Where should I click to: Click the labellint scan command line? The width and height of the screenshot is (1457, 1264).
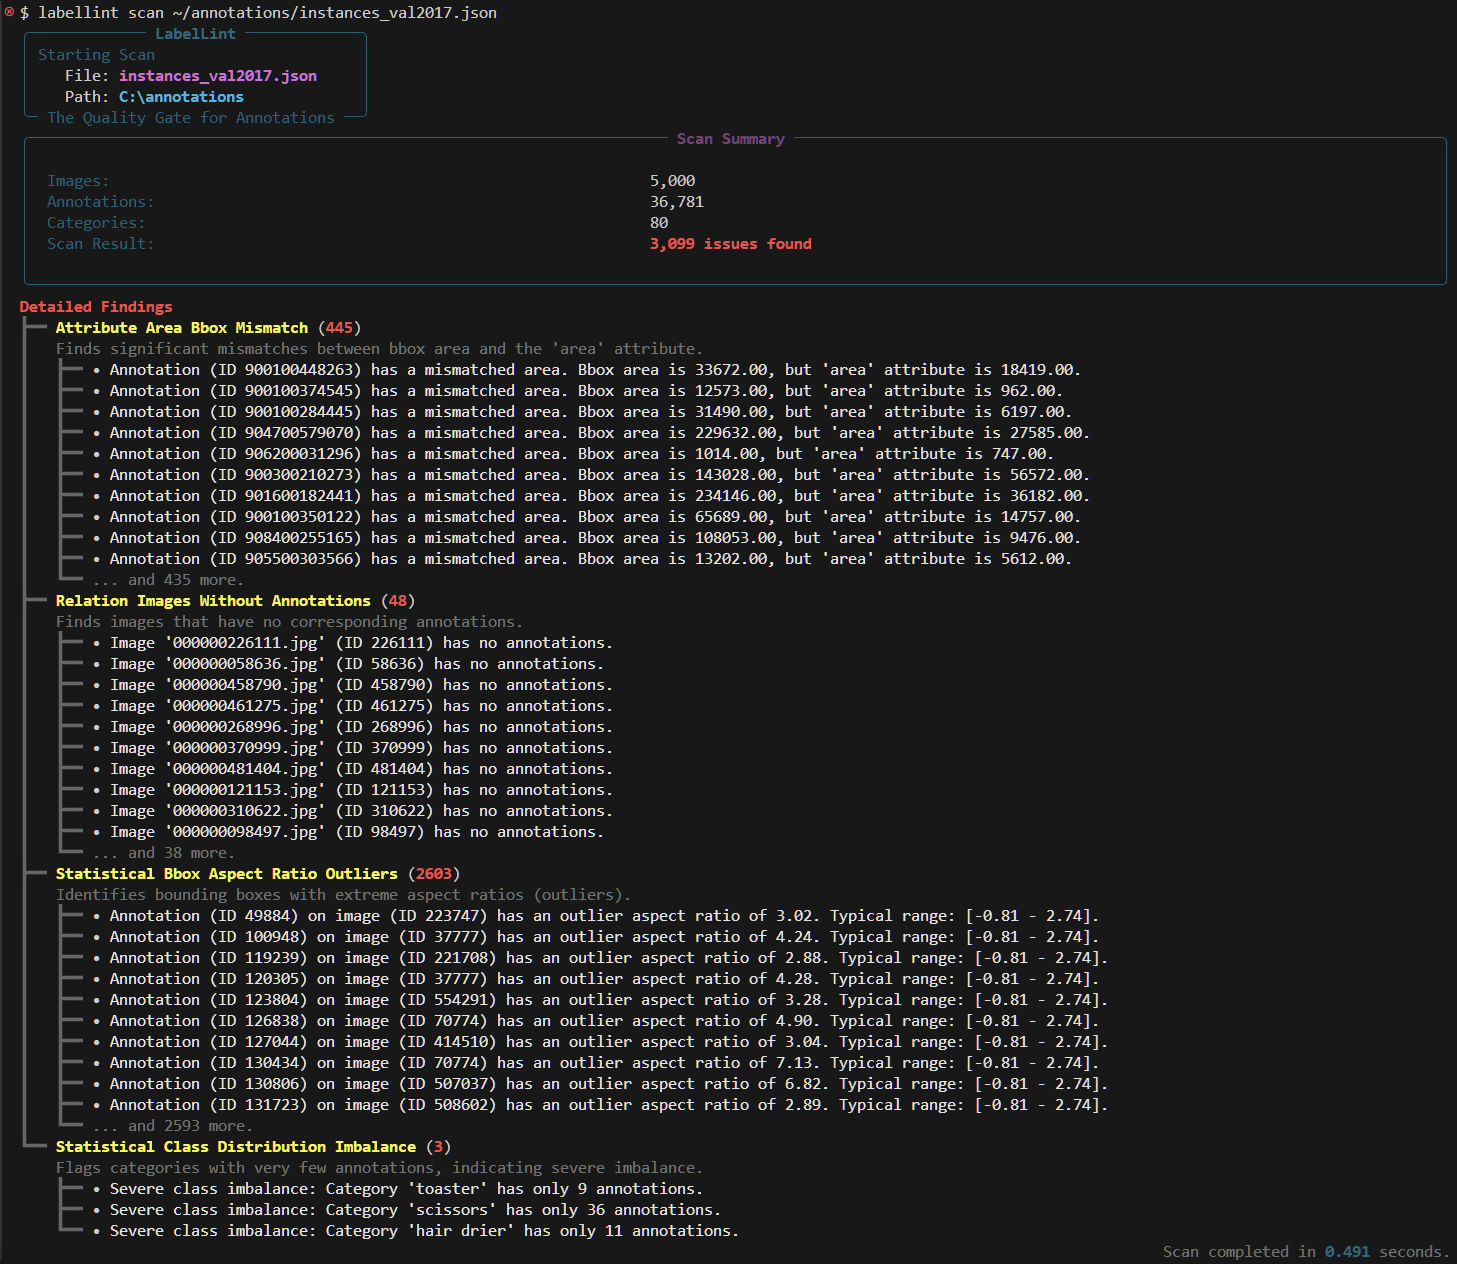(x=267, y=13)
